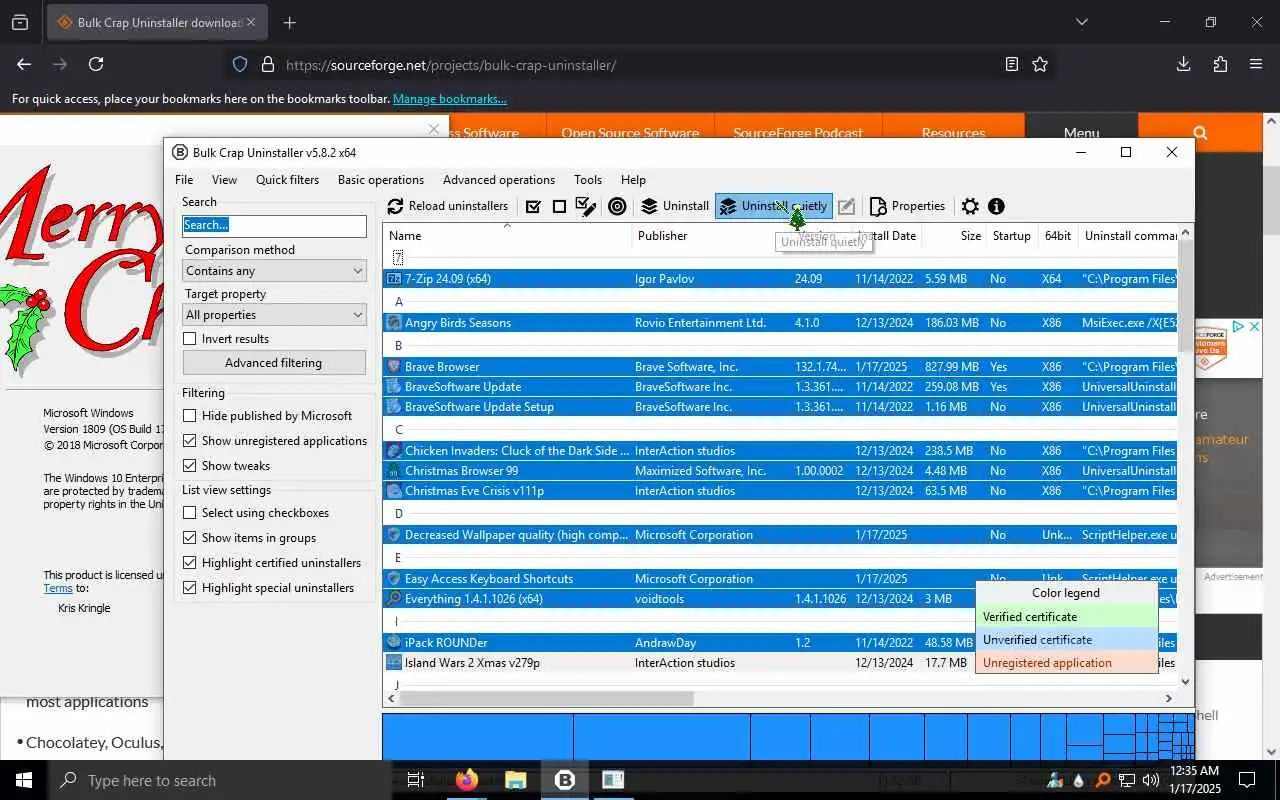Open the Quick filters menu
Screen dimensions: 1280x800
(x=287, y=180)
